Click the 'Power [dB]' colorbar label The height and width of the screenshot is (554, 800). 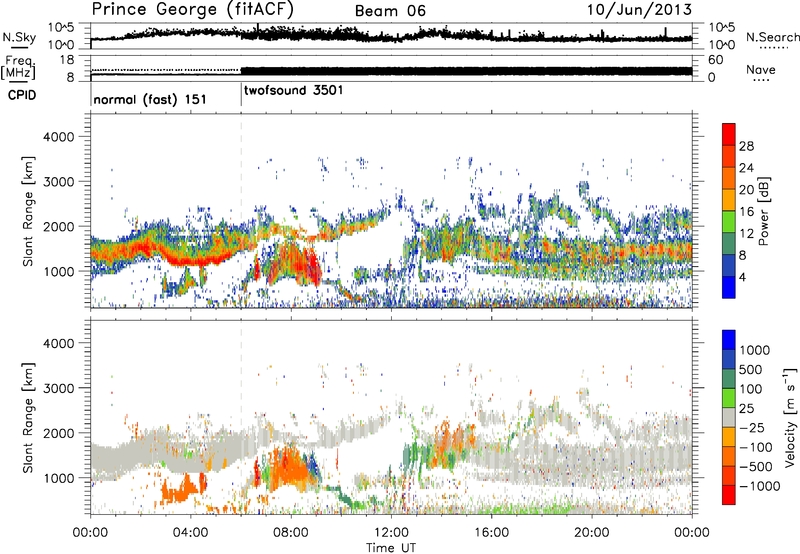point(764,211)
